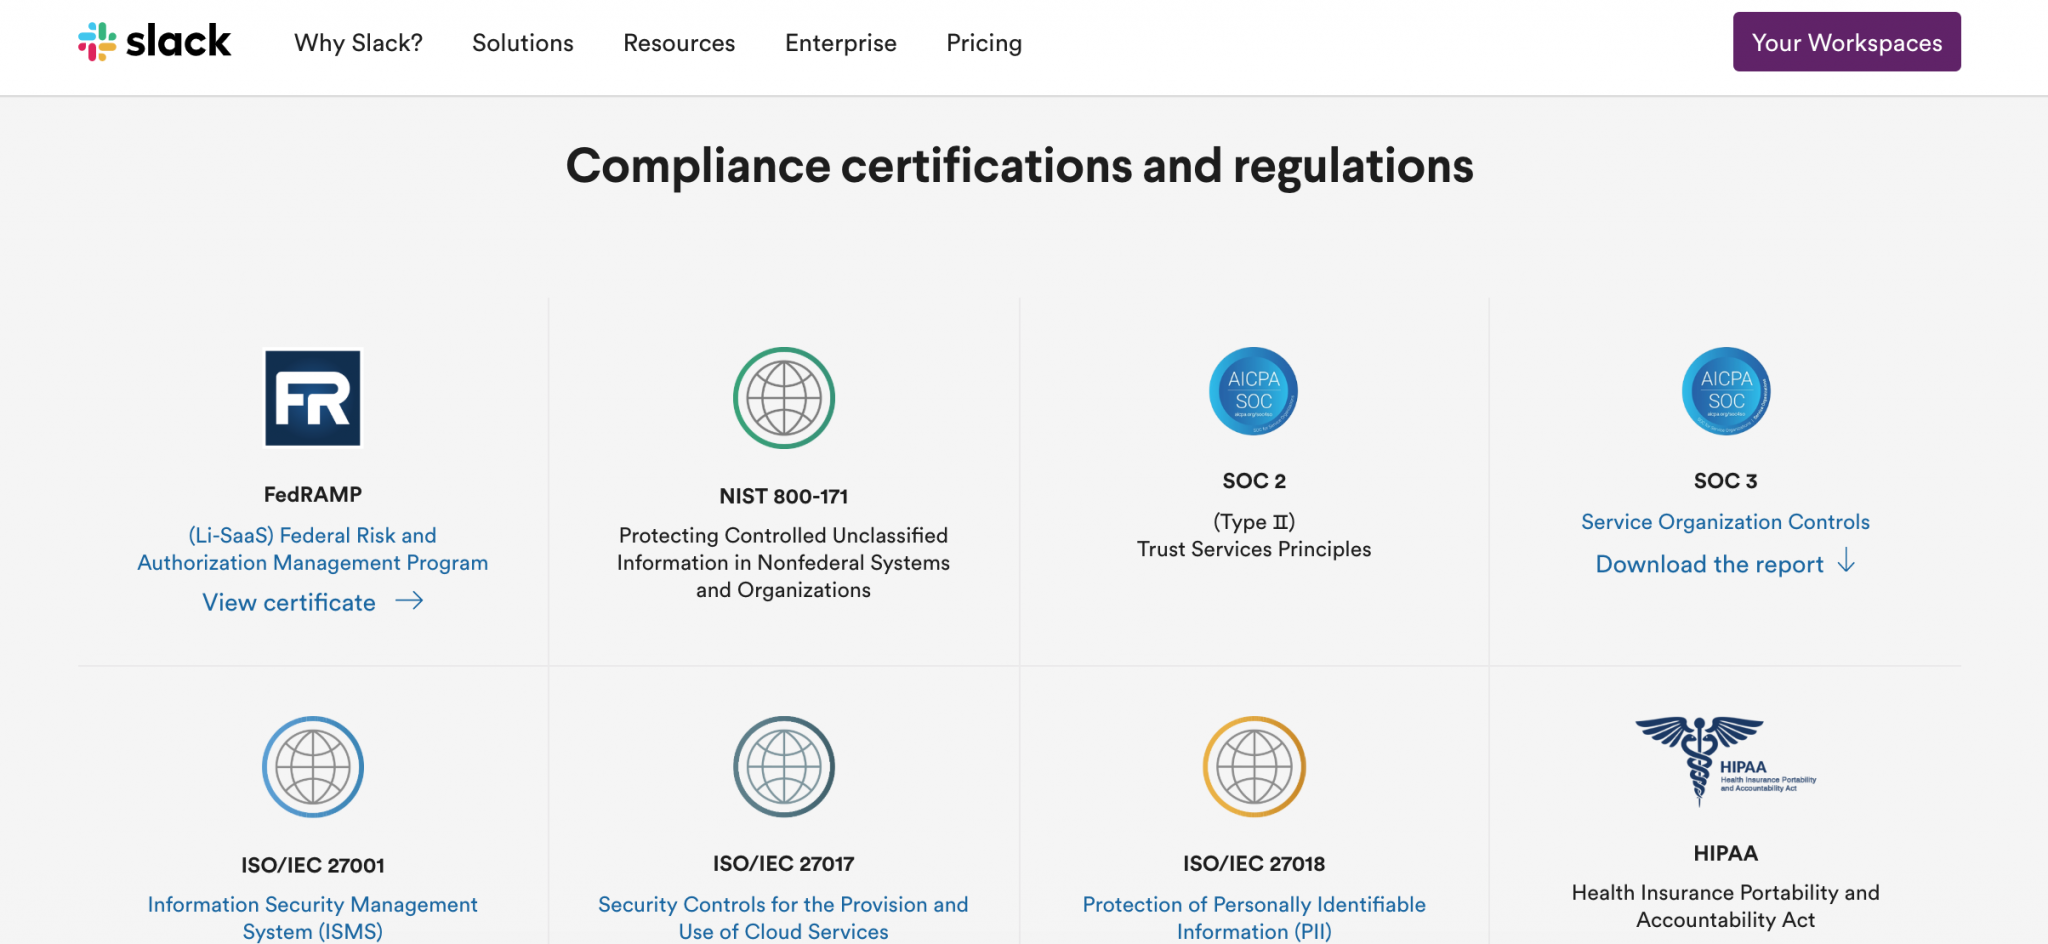Click the ISO/IEC 27018 heading

pyautogui.click(x=1254, y=863)
